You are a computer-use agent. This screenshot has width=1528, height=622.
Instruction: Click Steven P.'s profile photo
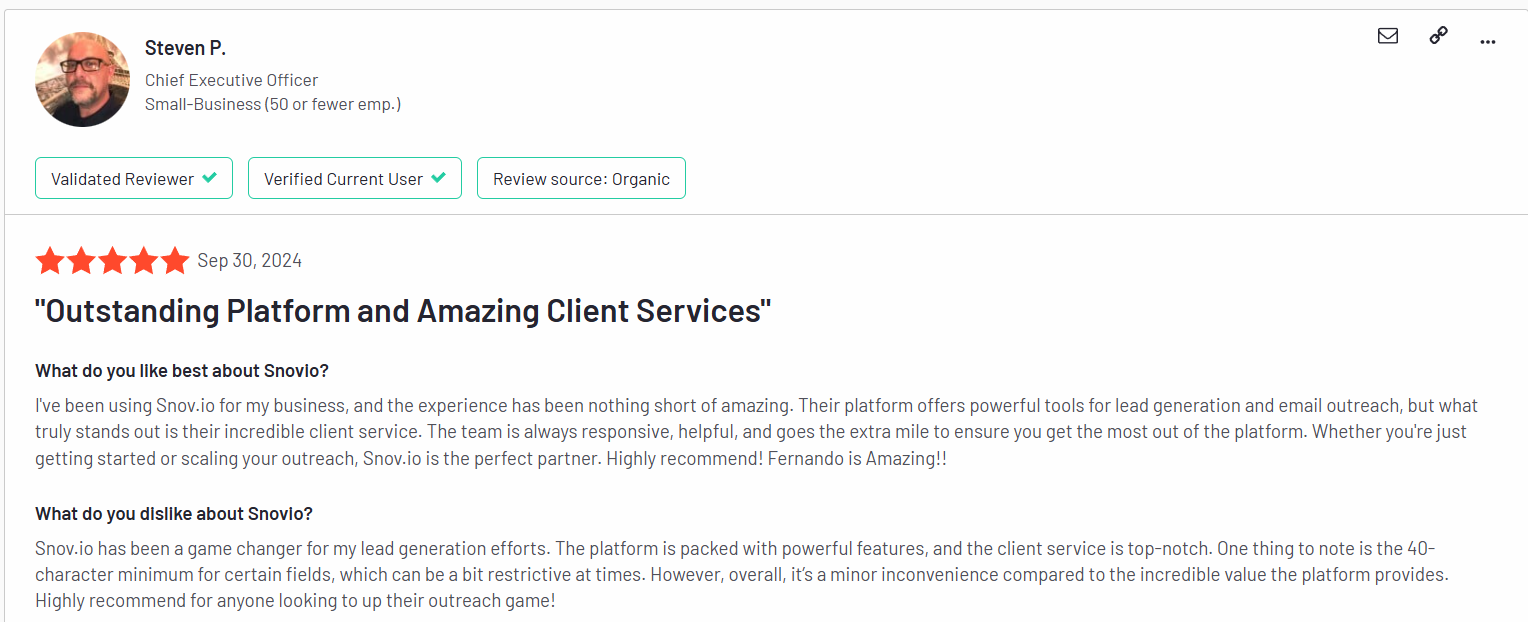tap(82, 78)
